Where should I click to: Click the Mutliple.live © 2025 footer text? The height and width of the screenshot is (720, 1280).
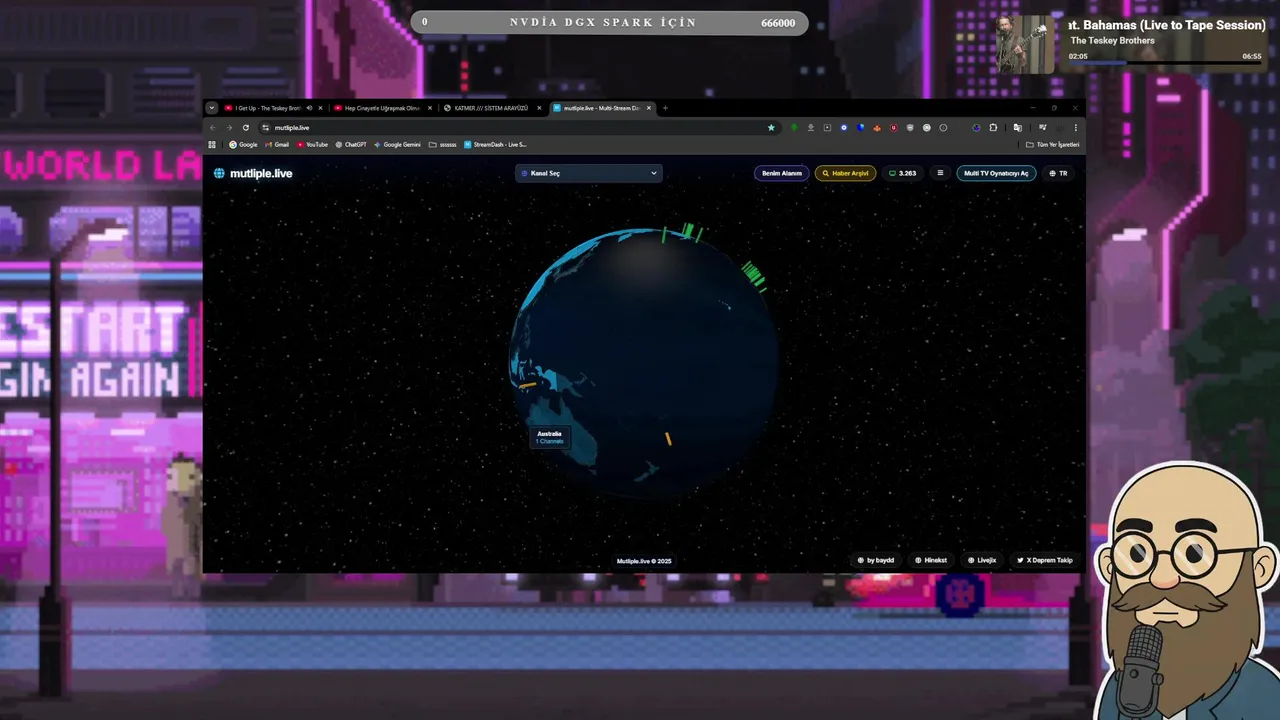point(644,561)
